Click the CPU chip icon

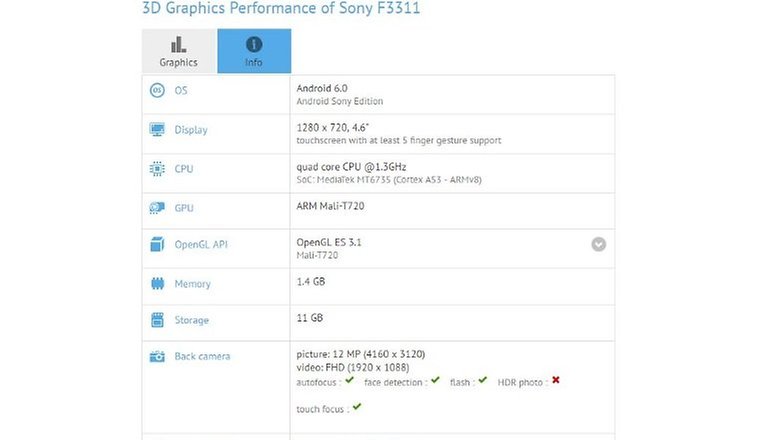pos(157,169)
